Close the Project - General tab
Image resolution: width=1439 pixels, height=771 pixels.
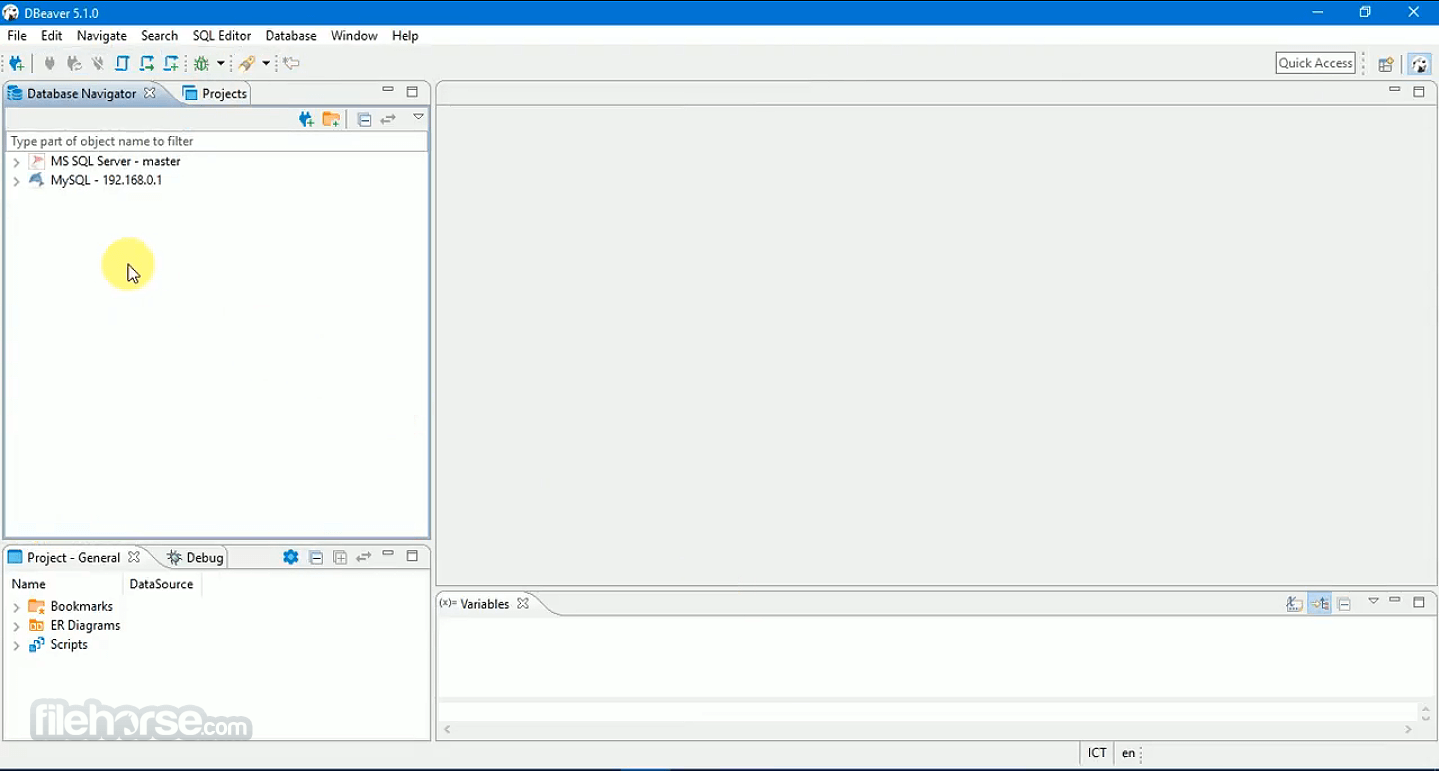134,557
